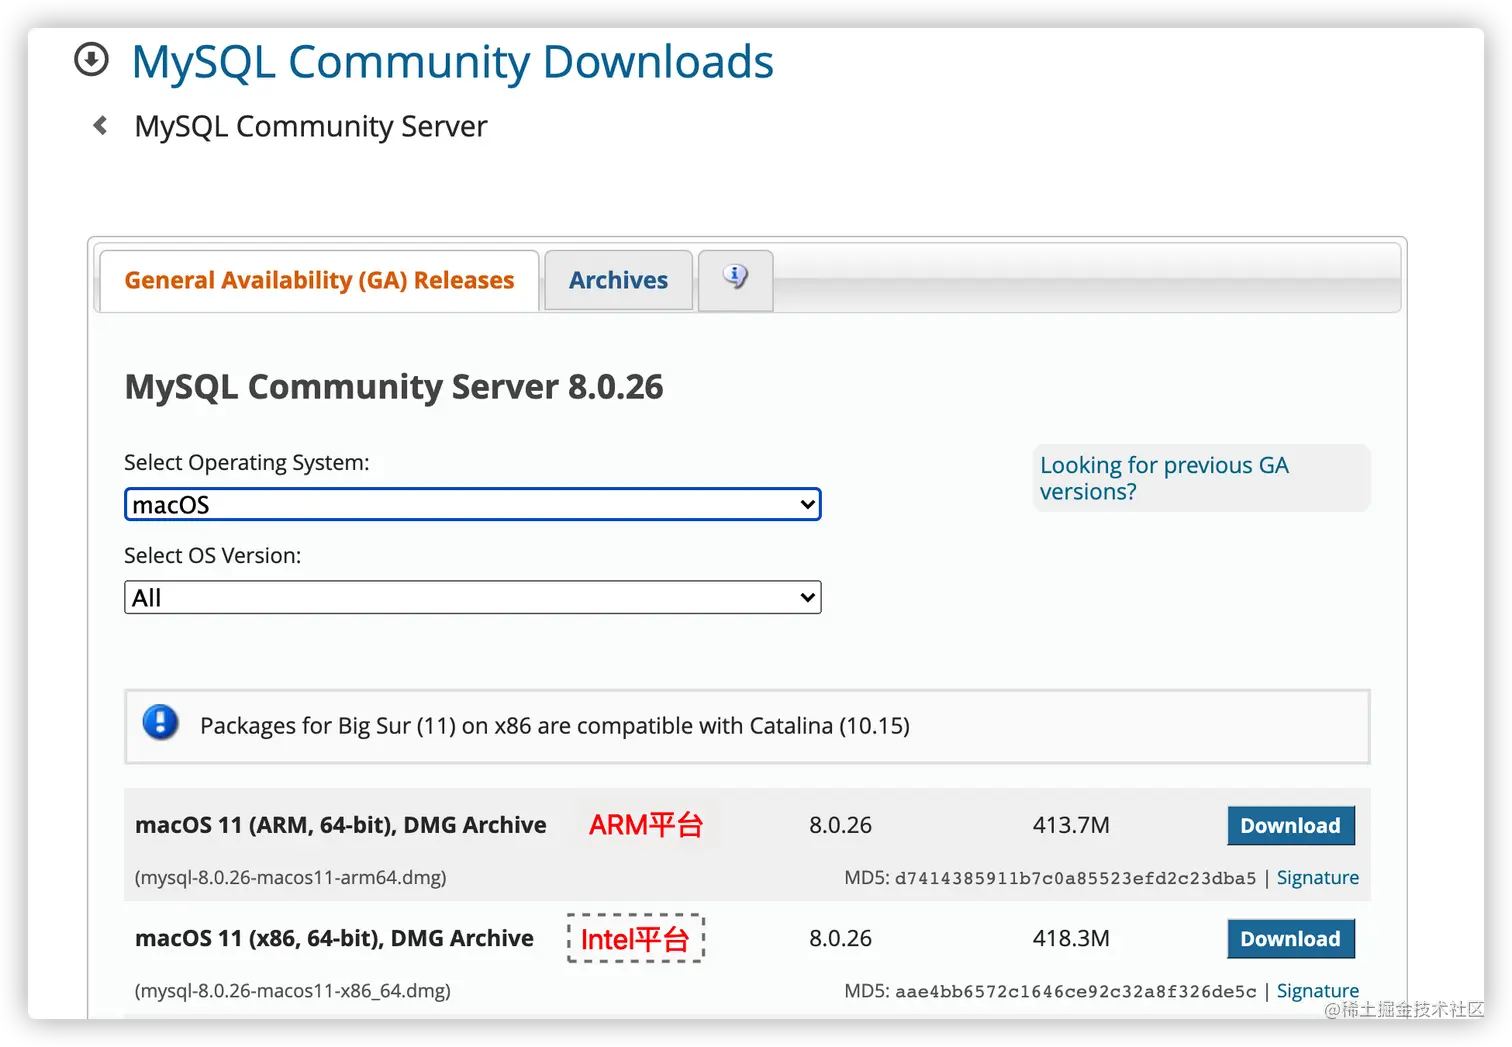Image resolution: width=1512 pixels, height=1047 pixels.
Task: Click the macOS 11 (x86, 64-bit), DMG Archive title
Action: point(334,938)
